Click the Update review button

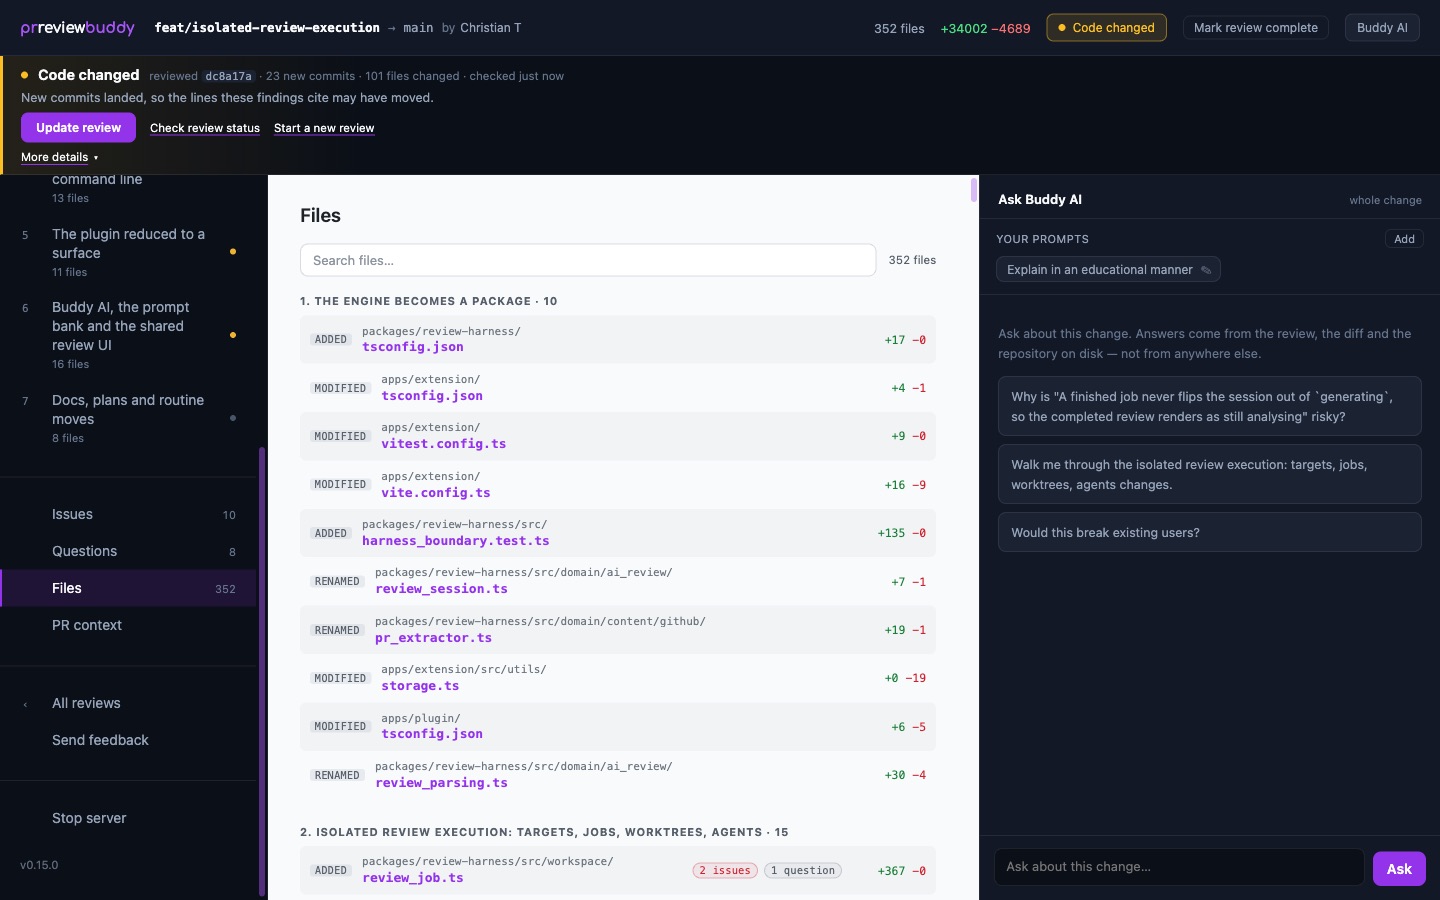point(78,128)
